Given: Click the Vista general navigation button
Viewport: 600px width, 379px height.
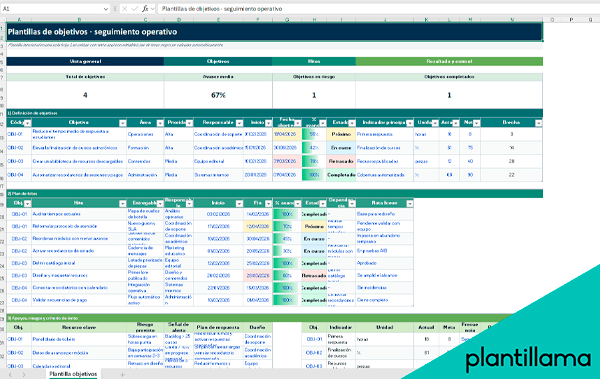Looking at the screenshot, I should [85, 61].
